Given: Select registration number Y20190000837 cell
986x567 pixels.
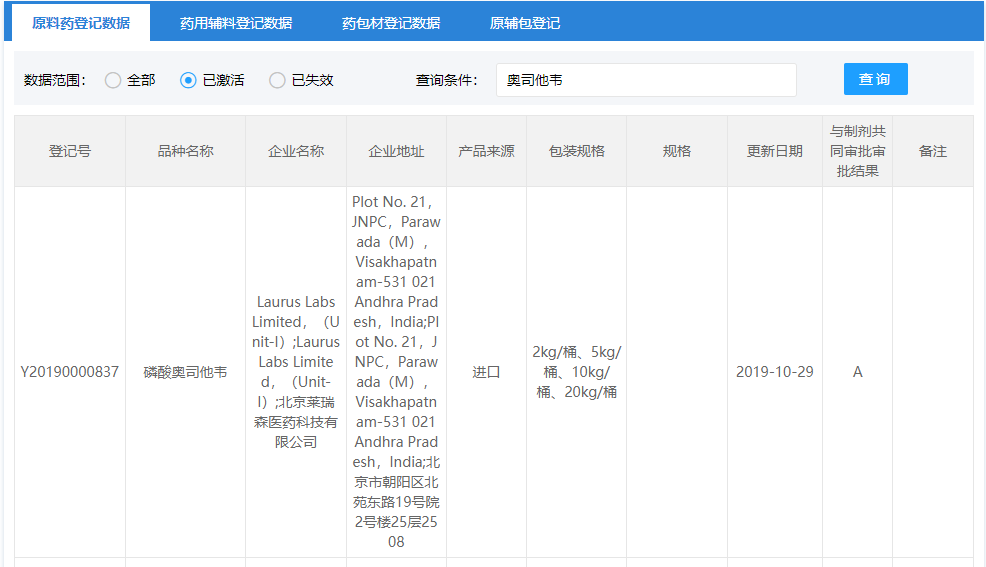Looking at the screenshot, I should click(x=70, y=372).
